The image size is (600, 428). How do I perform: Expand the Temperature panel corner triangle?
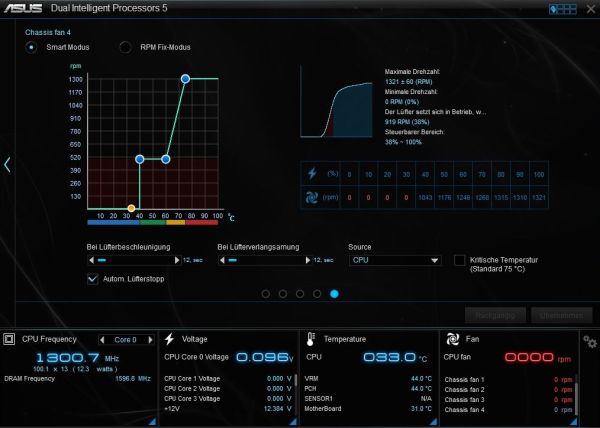(433, 421)
